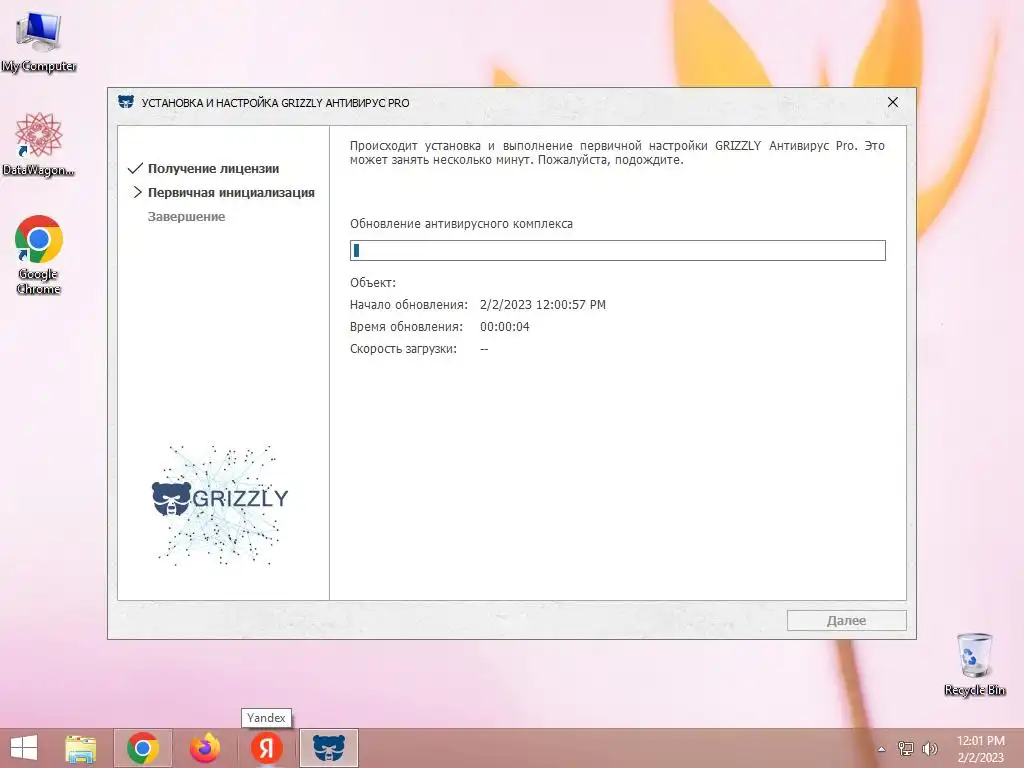Select the Первичная инициализация step
Viewport: 1024px width, 768px height.
pyautogui.click(x=231, y=193)
